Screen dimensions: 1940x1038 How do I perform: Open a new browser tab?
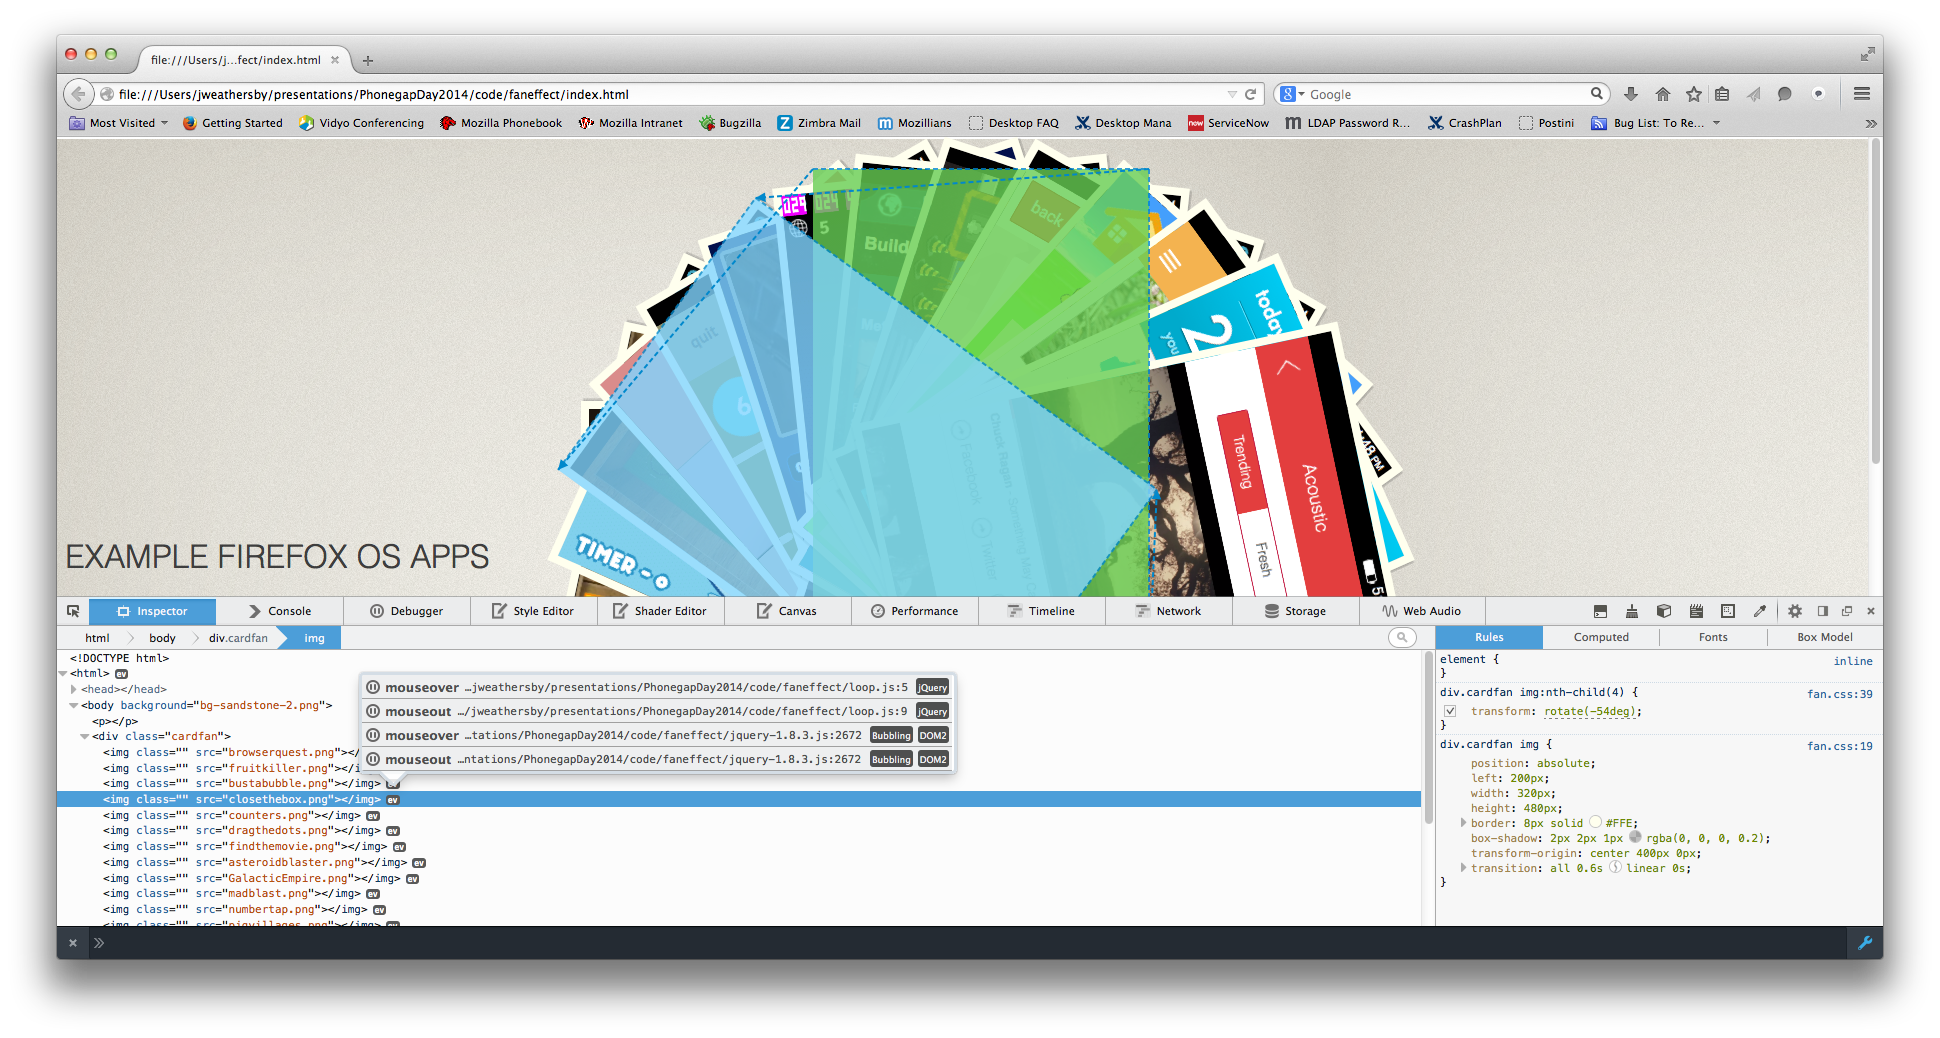pyautogui.click(x=368, y=61)
